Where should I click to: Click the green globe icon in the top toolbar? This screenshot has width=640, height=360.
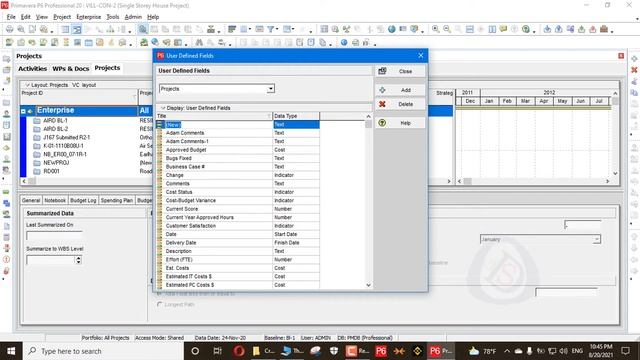[x=391, y=29]
